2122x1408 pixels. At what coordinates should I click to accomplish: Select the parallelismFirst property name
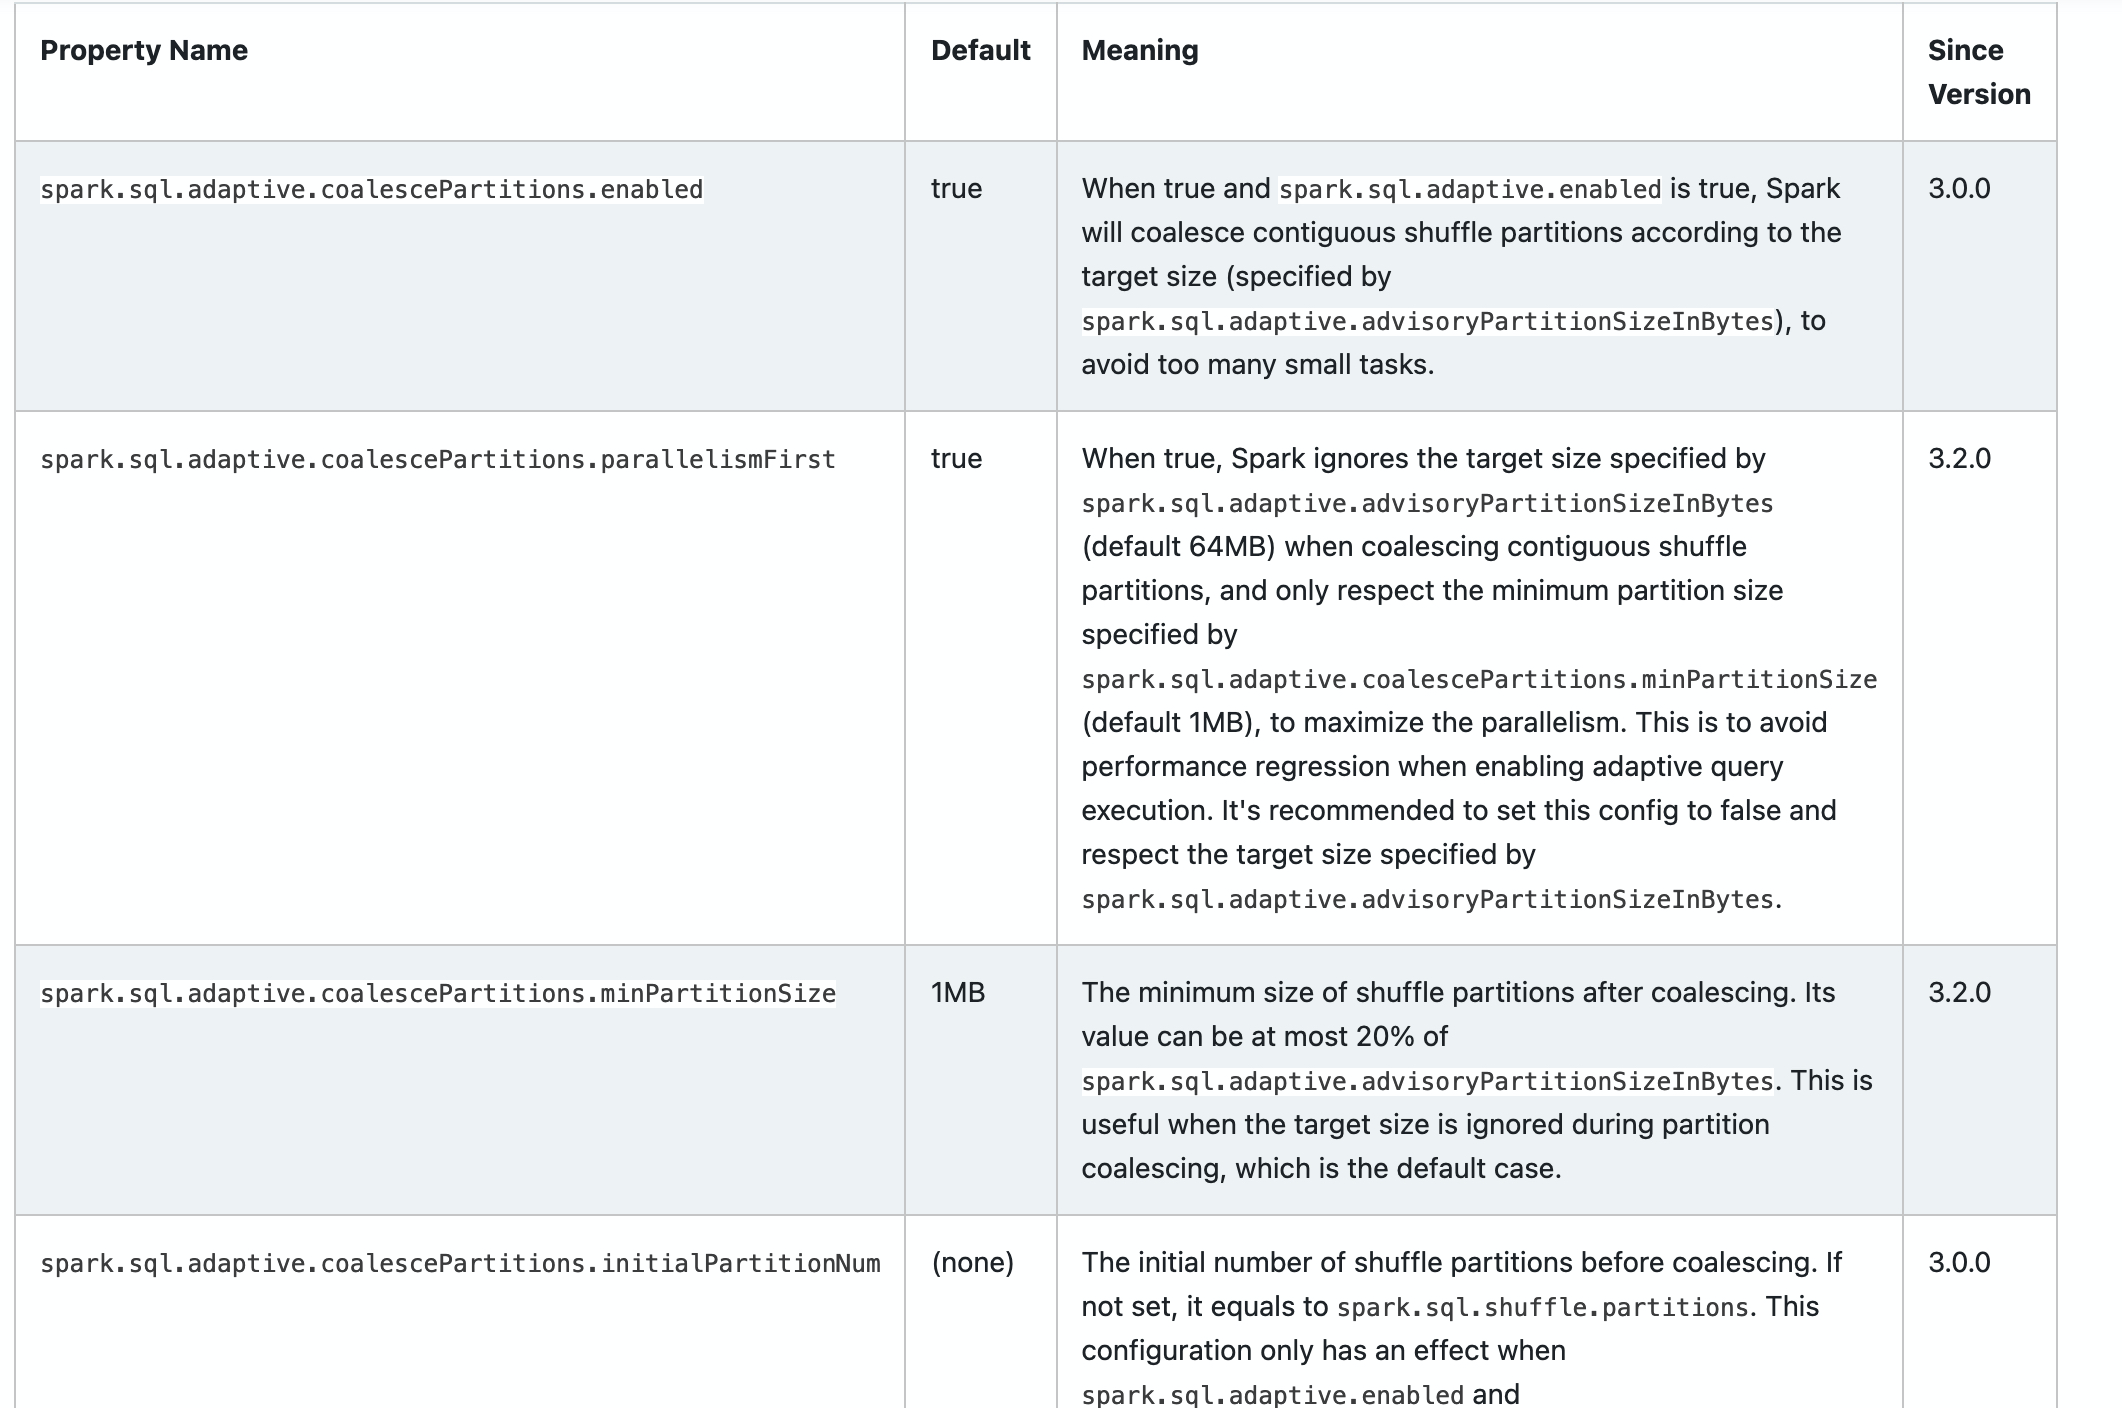pyautogui.click(x=438, y=459)
